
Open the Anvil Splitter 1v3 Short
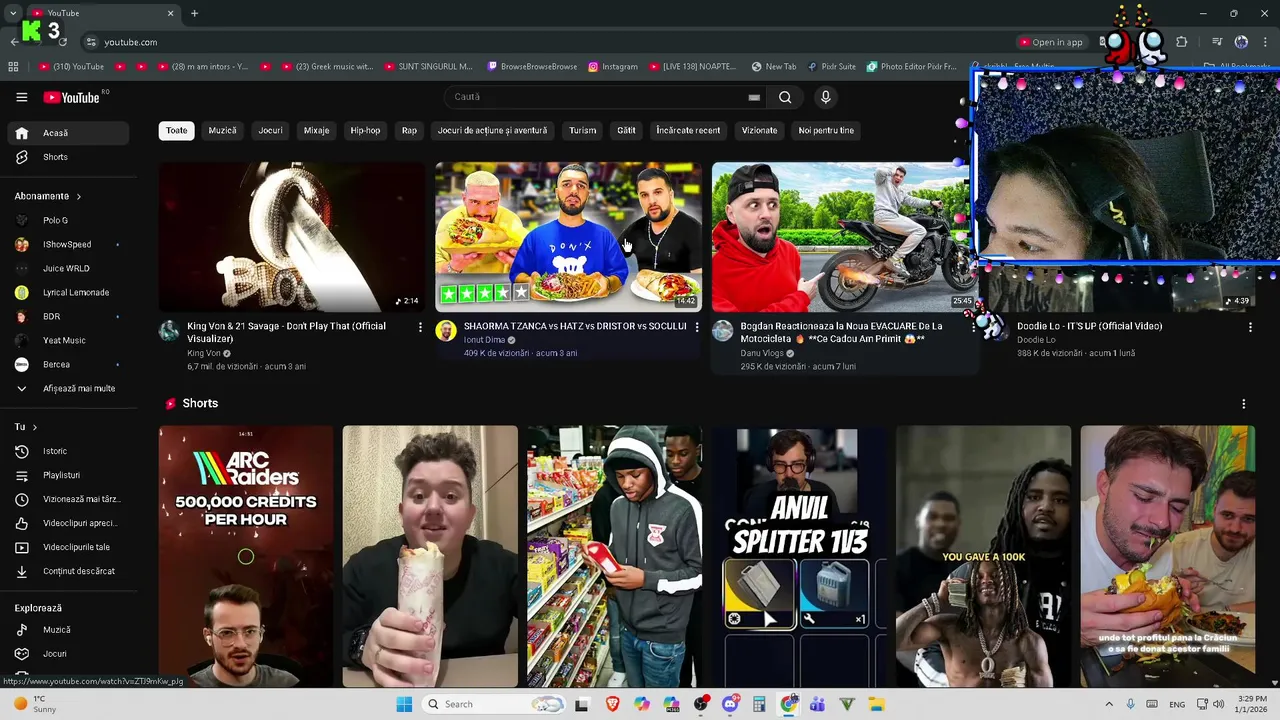click(x=798, y=556)
